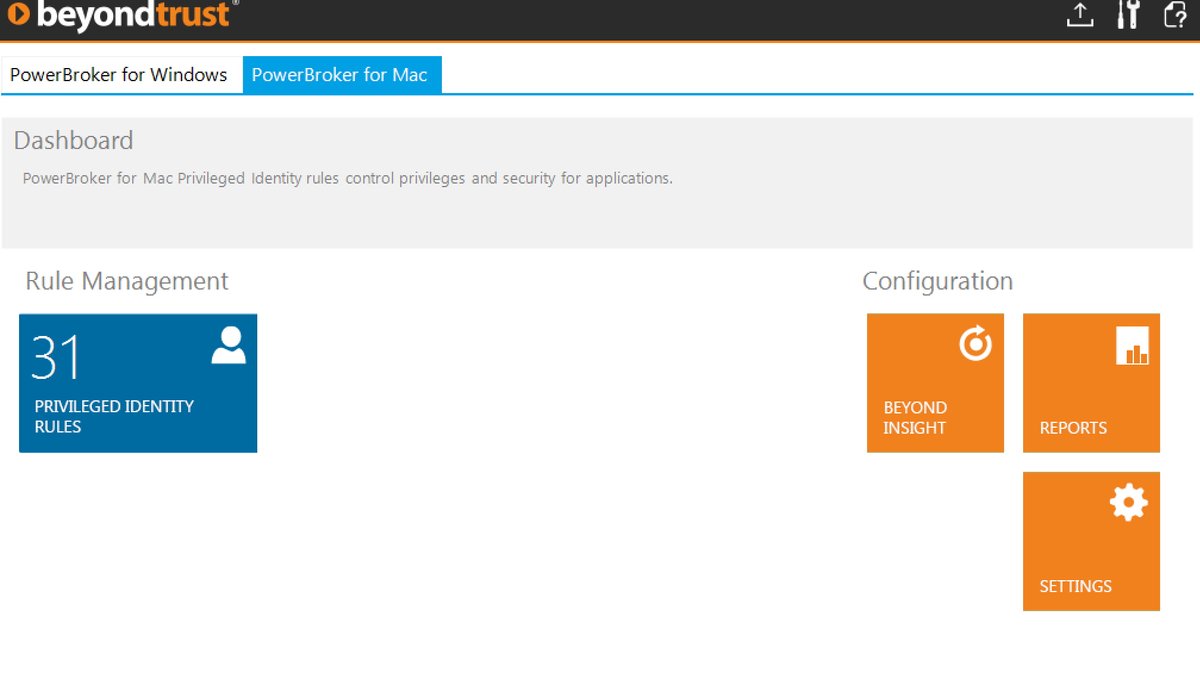This screenshot has height=675, width=1200.
Task: Click the tools icon in the header
Action: coord(1128,16)
